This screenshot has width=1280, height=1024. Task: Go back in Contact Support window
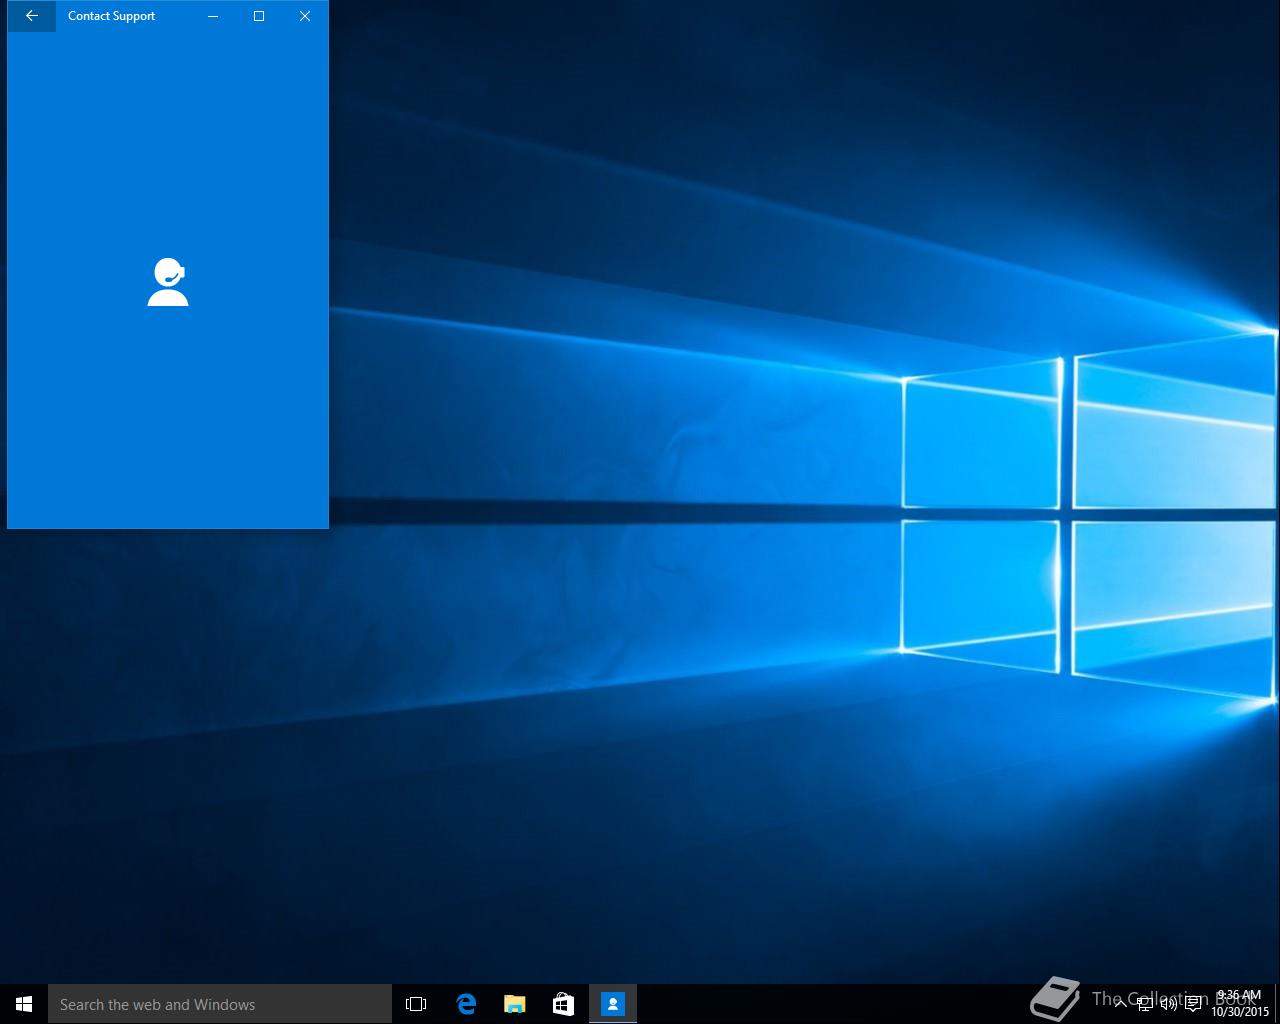32,16
